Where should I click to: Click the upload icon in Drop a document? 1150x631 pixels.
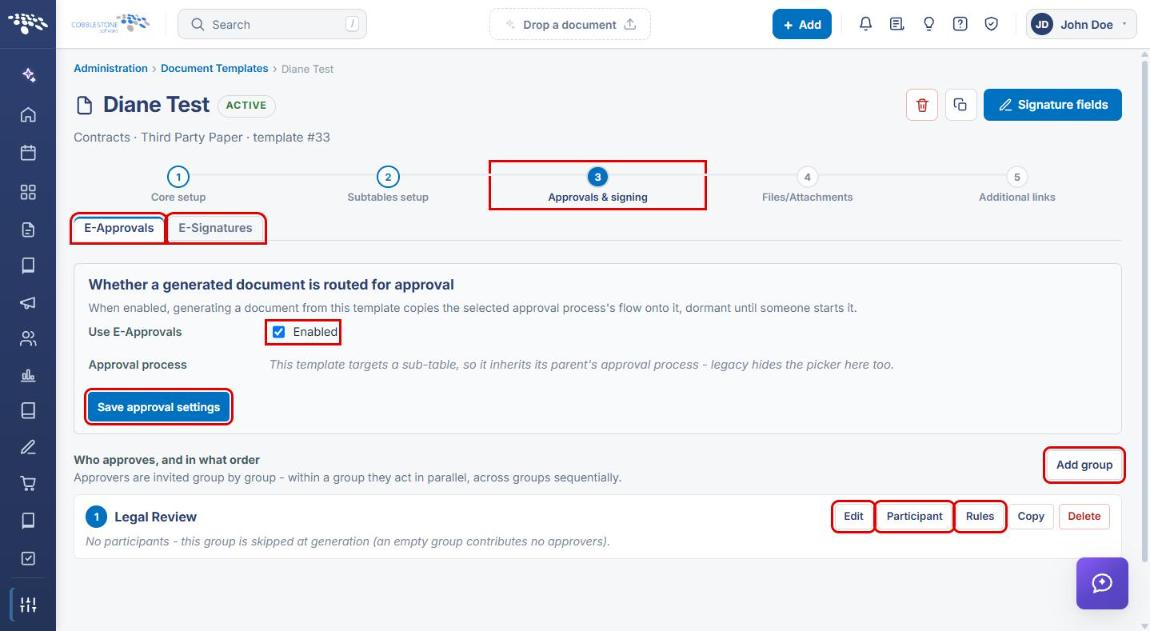630,24
